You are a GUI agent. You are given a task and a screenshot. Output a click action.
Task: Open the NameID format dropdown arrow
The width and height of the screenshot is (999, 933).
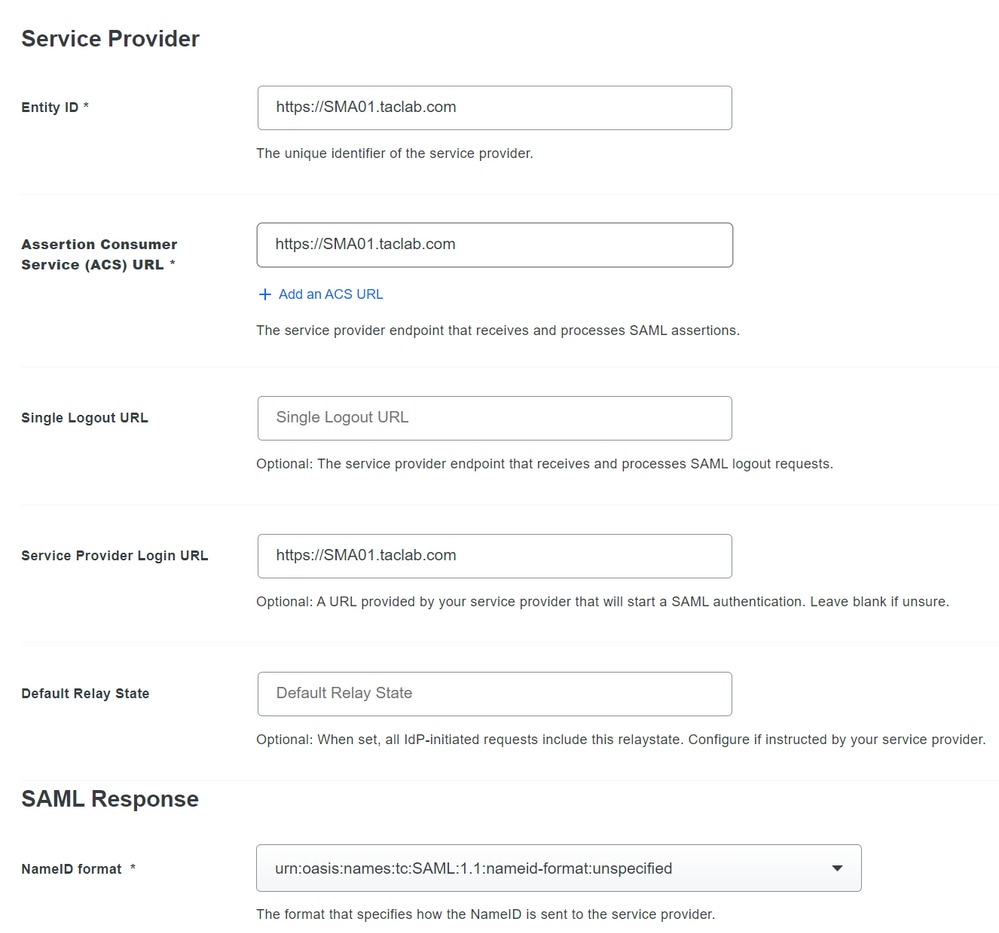pyautogui.click(x=837, y=868)
